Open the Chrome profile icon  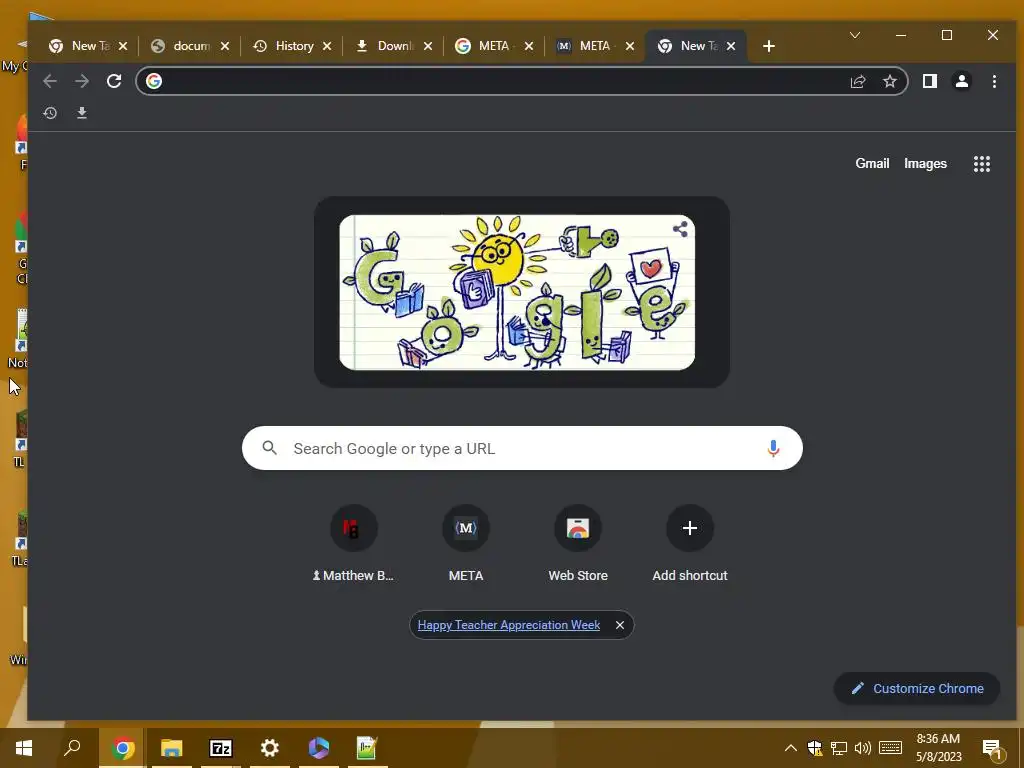(x=962, y=81)
